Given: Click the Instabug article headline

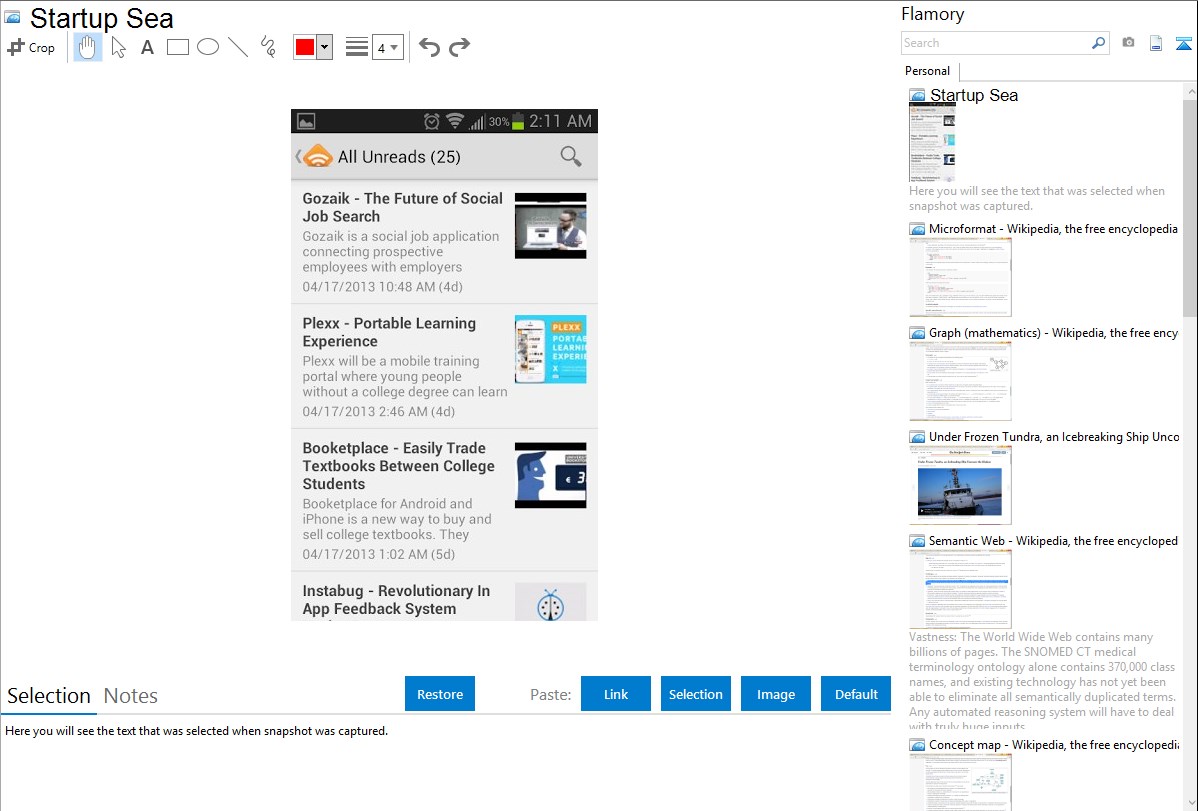Looking at the screenshot, I should (396, 599).
